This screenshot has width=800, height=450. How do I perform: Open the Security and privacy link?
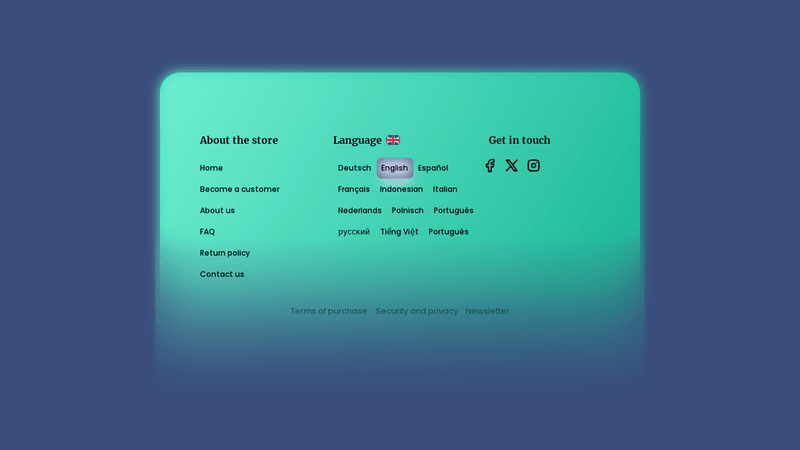pyautogui.click(x=417, y=311)
